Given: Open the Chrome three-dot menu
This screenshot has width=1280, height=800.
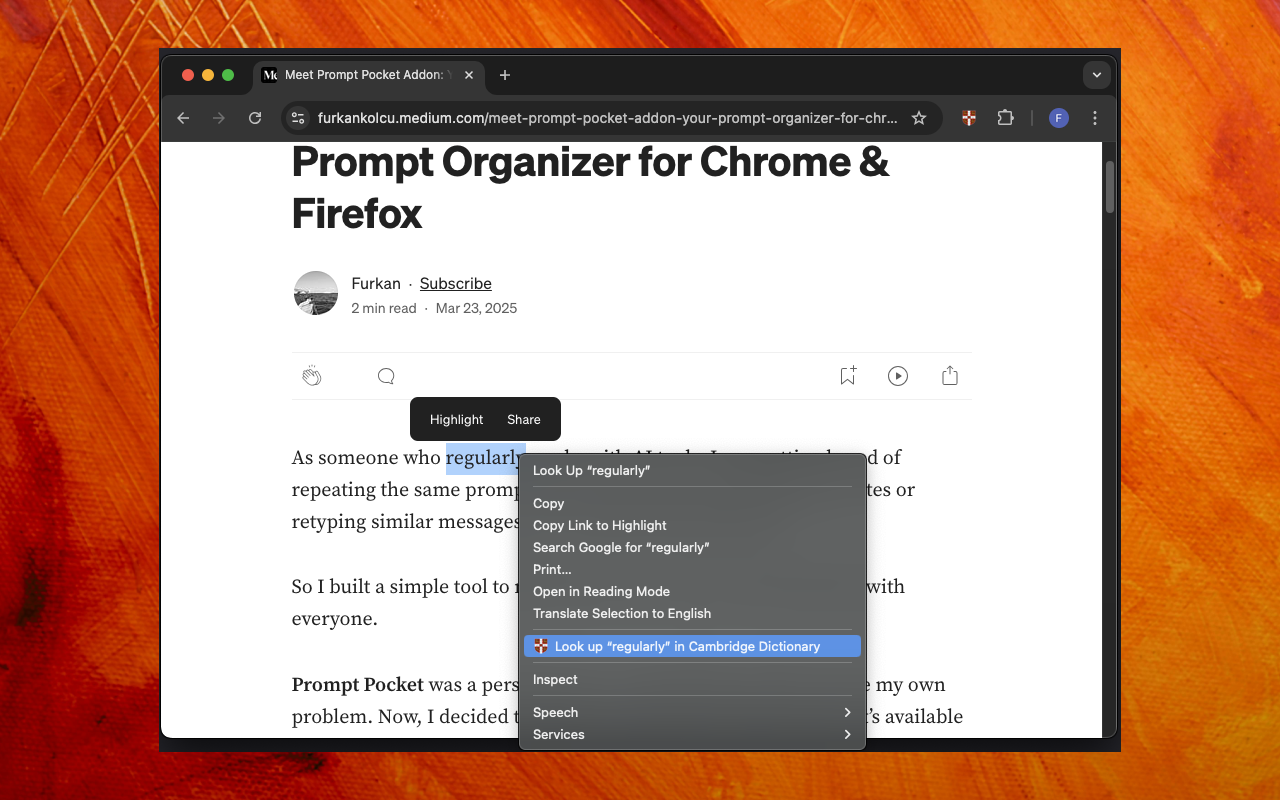Looking at the screenshot, I should 1095,118.
